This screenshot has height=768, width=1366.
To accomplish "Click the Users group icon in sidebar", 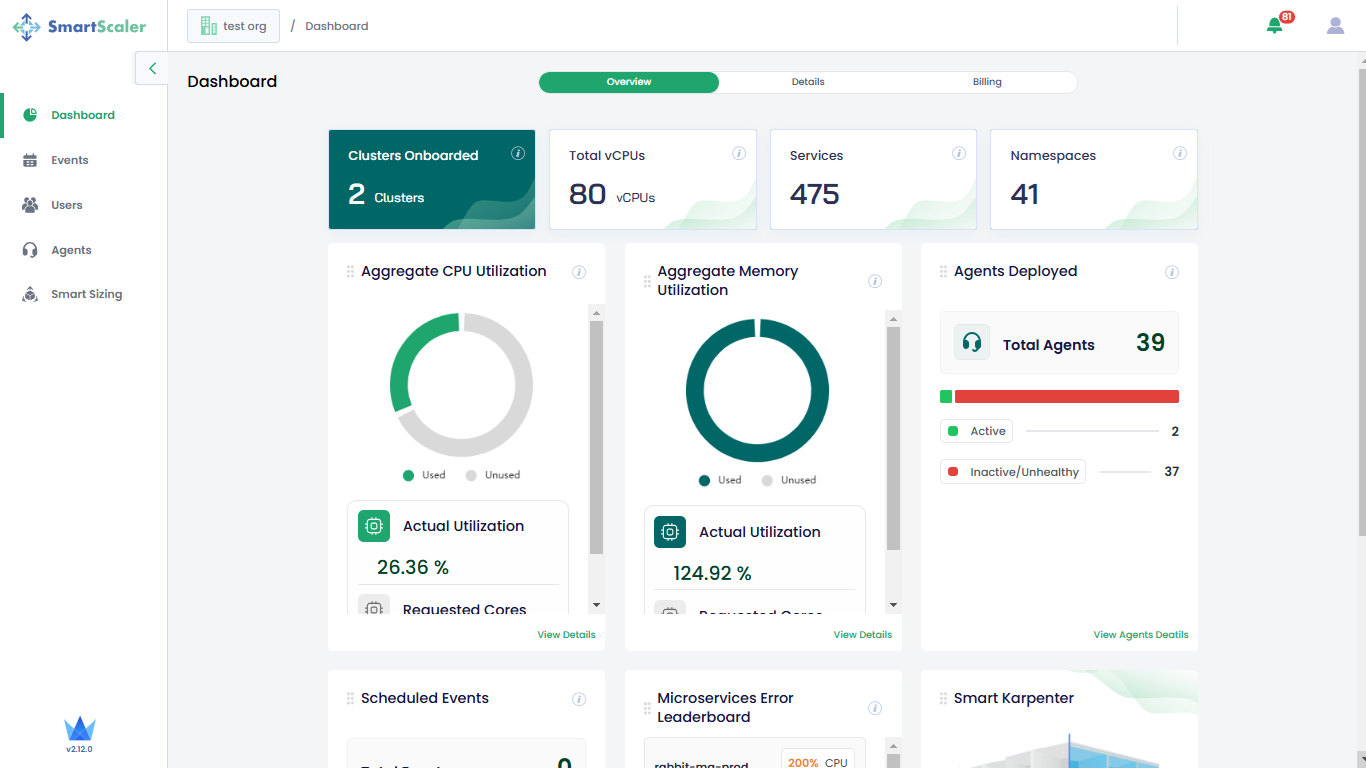I will coord(30,205).
